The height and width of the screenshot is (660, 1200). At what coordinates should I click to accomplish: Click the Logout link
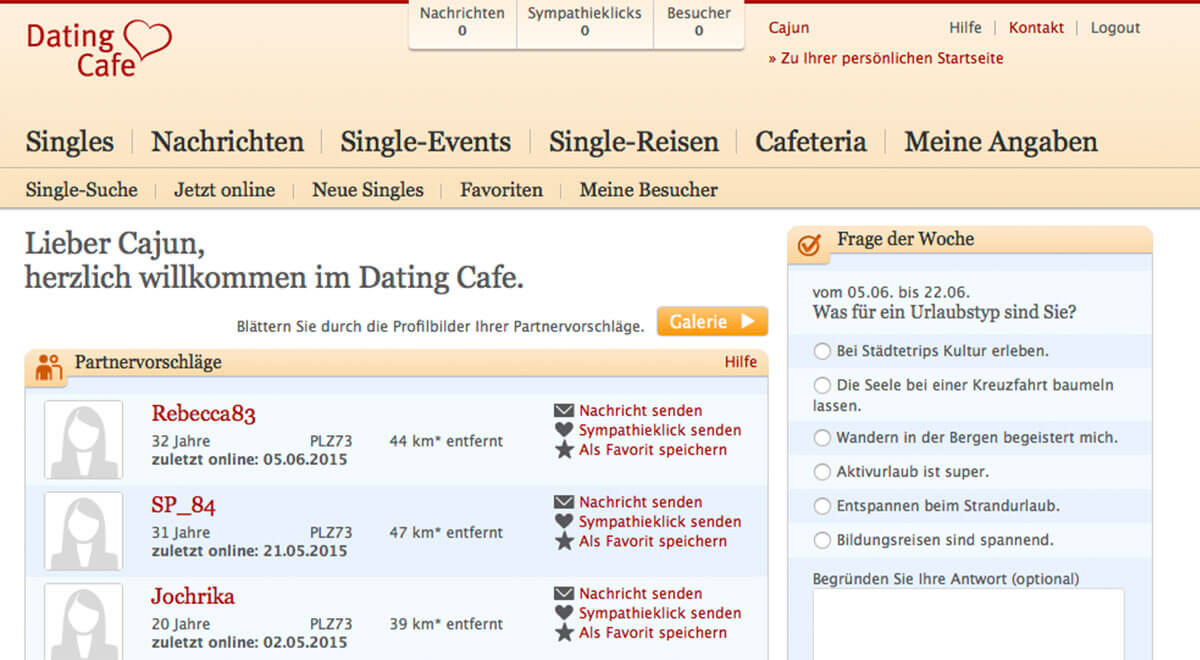point(1115,28)
